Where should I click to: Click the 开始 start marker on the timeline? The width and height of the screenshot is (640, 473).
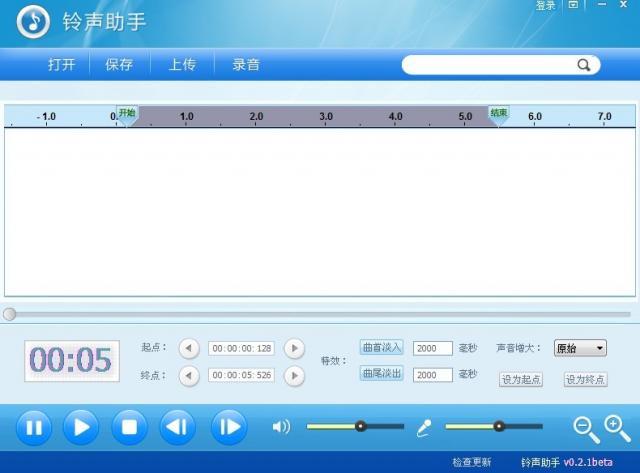(127, 115)
